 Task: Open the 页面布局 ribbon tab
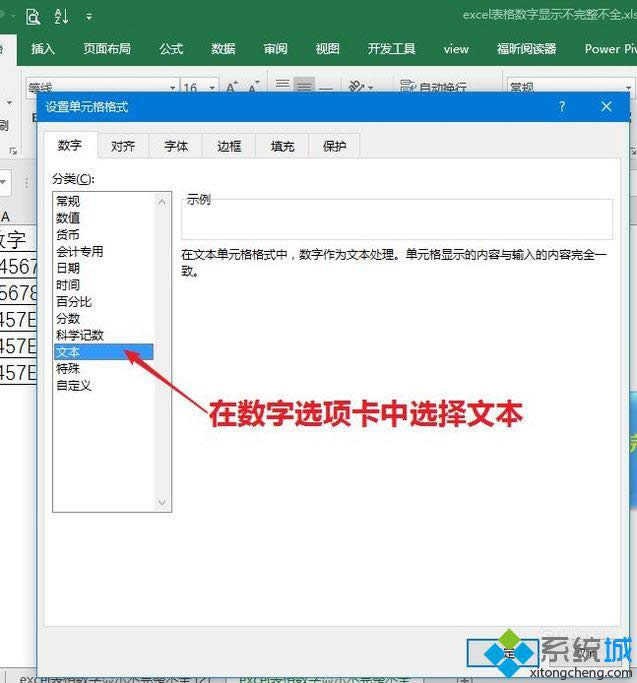107,48
